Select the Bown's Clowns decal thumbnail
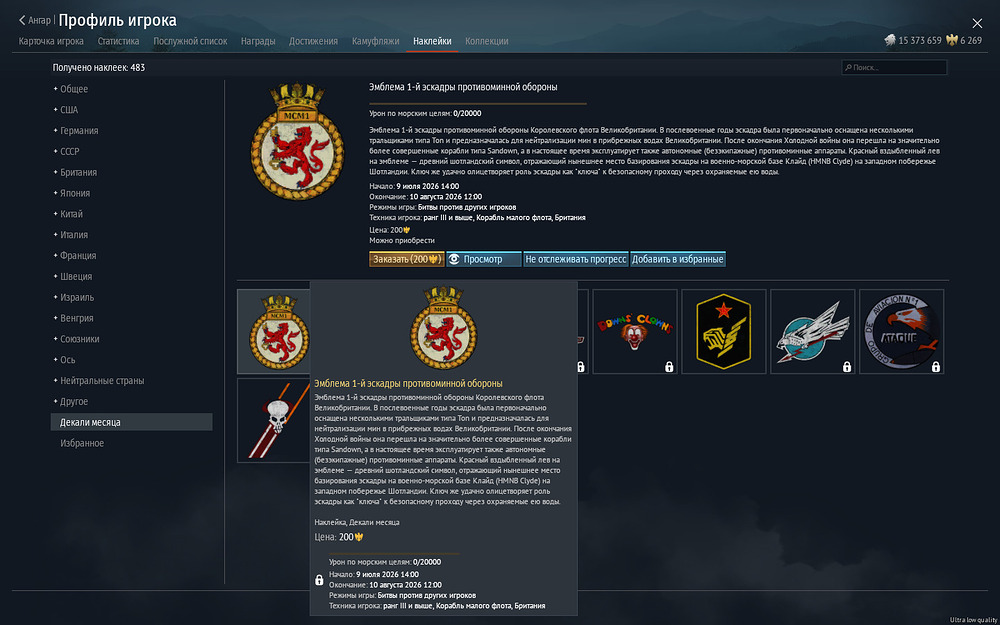 click(x=635, y=332)
